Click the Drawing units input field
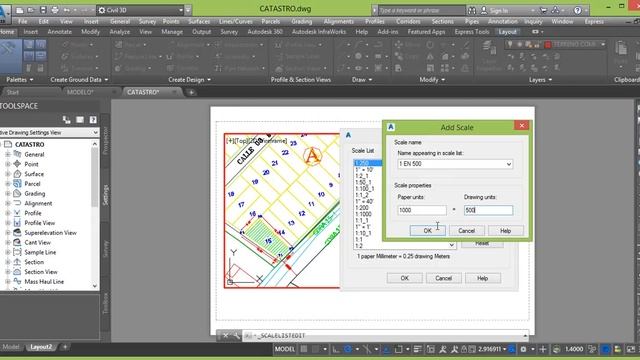Screen dimensions: 640x360 tap(488, 210)
